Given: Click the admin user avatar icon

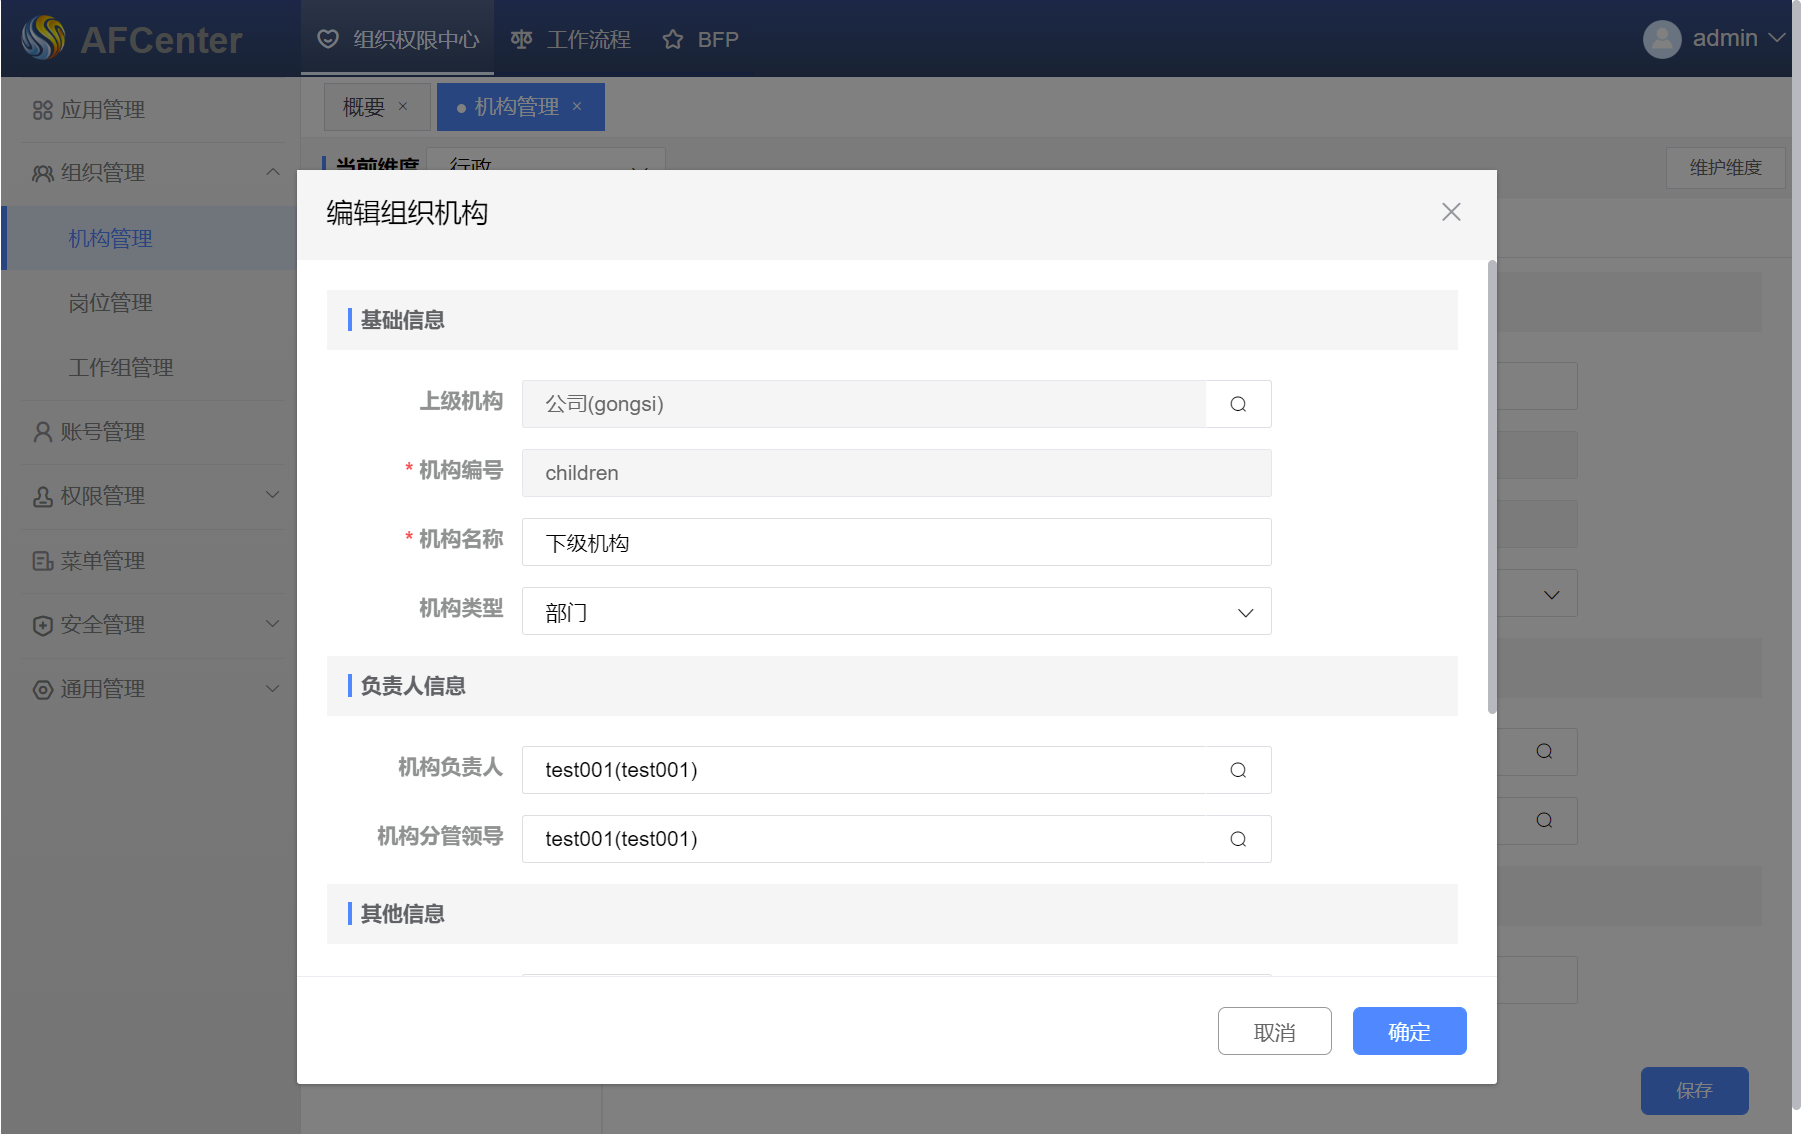Looking at the screenshot, I should [x=1661, y=39].
